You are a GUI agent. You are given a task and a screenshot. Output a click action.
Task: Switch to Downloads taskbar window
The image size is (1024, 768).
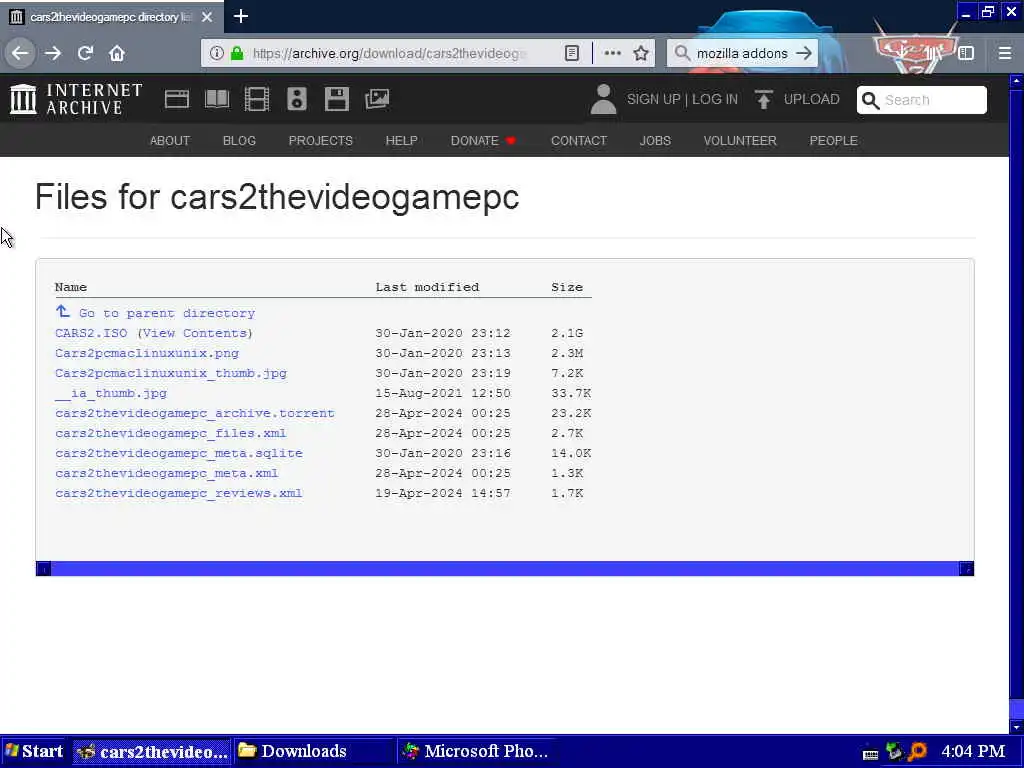314,752
